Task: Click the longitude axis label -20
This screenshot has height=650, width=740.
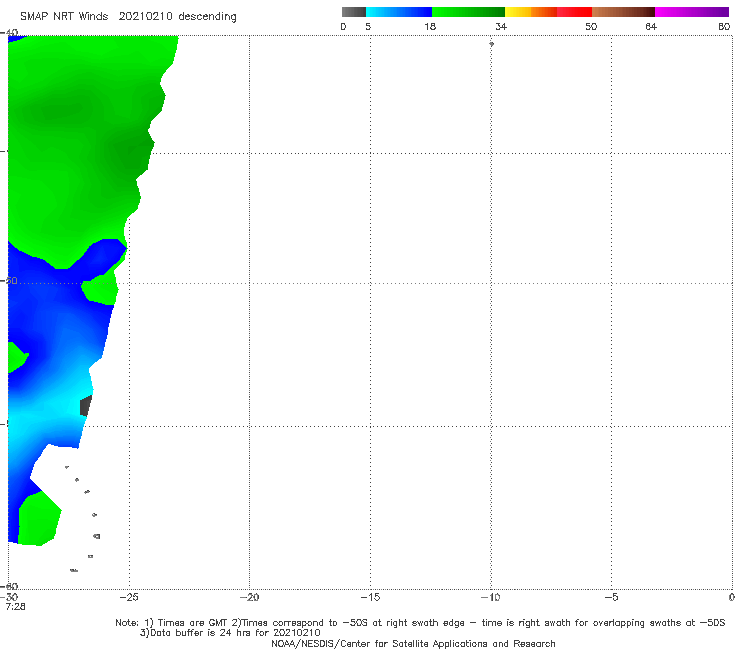Action: coord(249,597)
